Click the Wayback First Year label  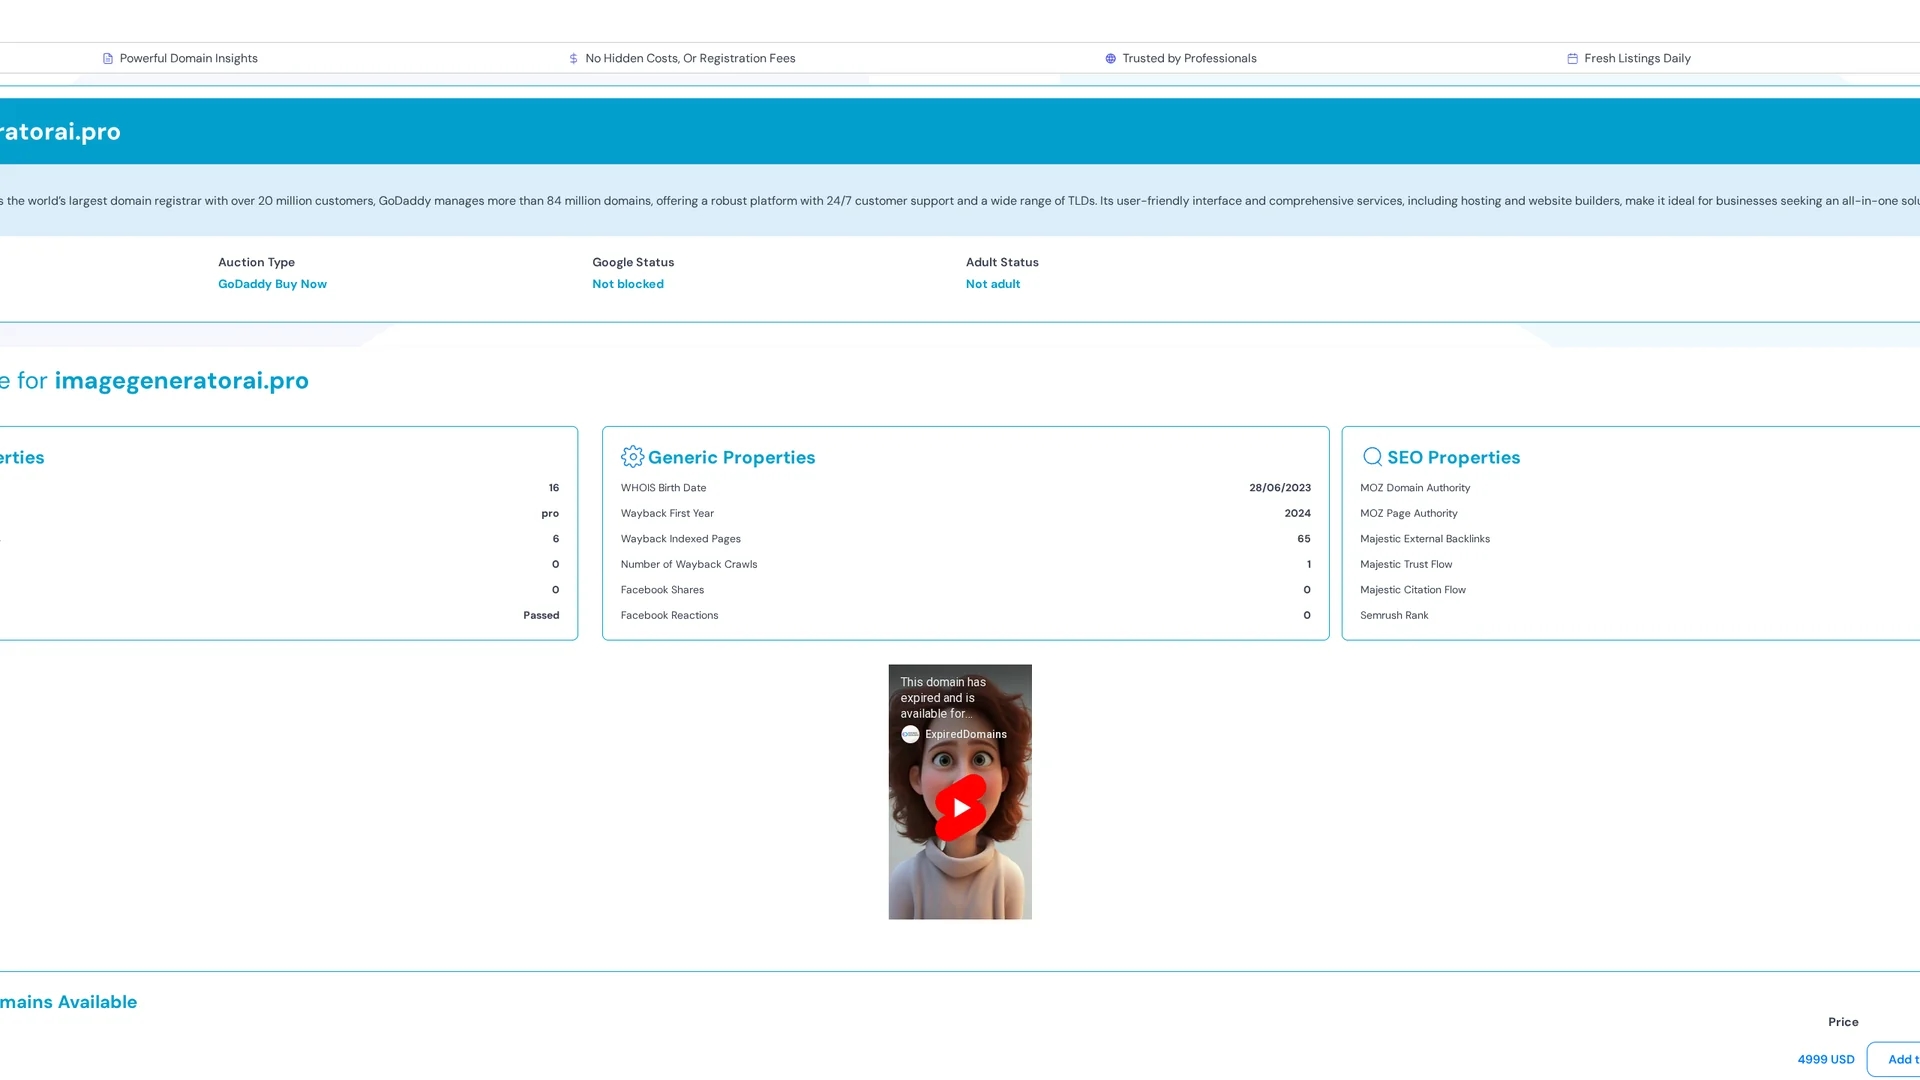667,514
